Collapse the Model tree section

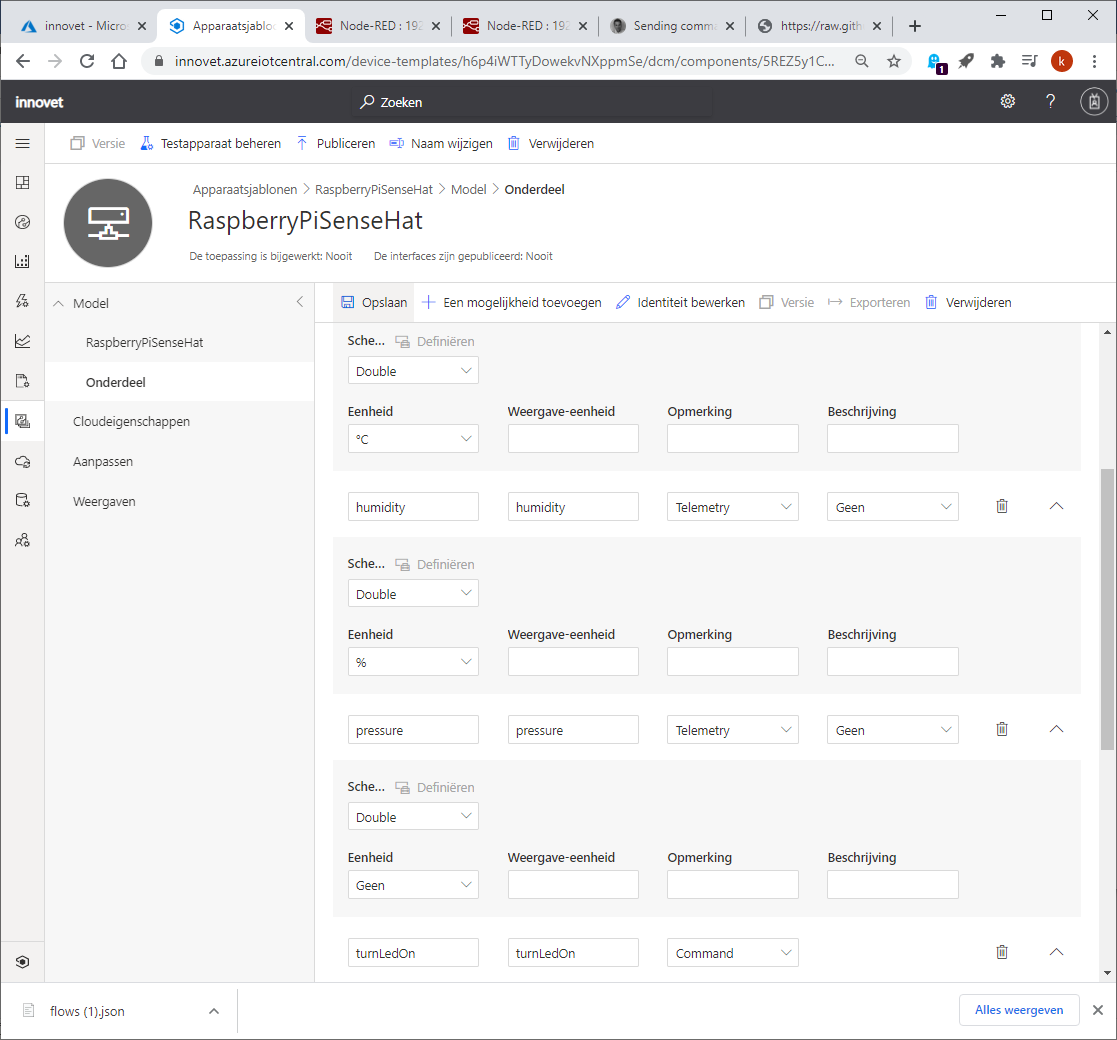(58, 303)
